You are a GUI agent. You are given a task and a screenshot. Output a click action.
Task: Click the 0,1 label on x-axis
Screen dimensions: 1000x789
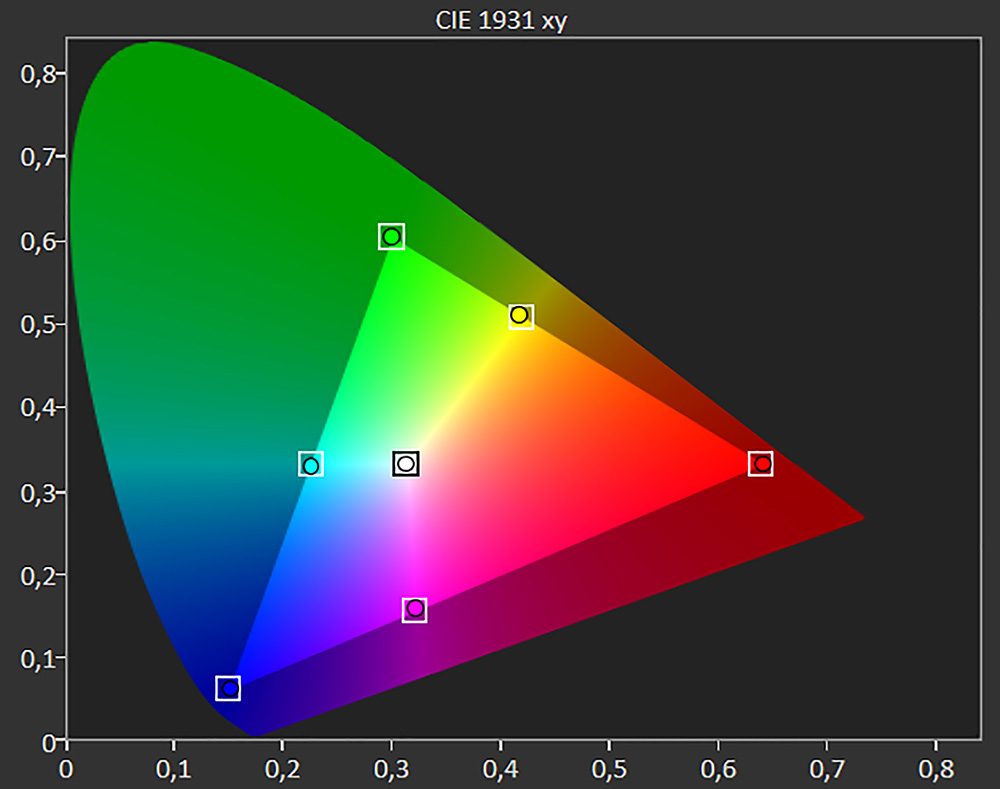173,769
